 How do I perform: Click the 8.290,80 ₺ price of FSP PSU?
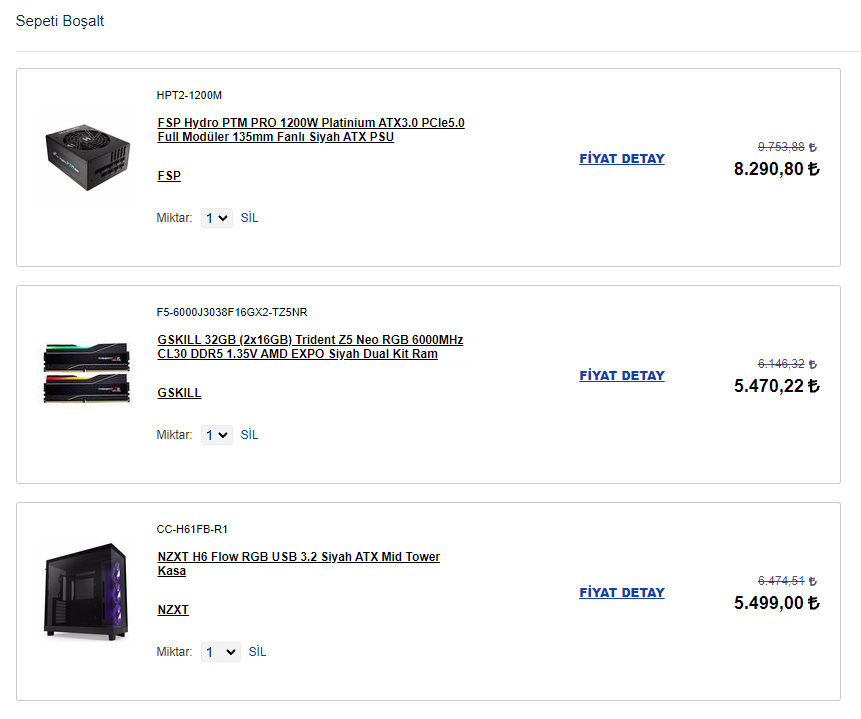(x=776, y=169)
